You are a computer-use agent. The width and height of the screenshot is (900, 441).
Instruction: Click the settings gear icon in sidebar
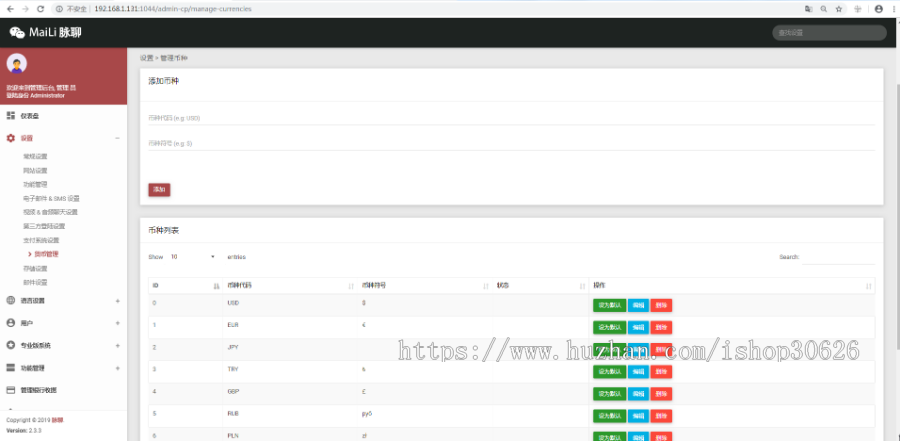11,138
